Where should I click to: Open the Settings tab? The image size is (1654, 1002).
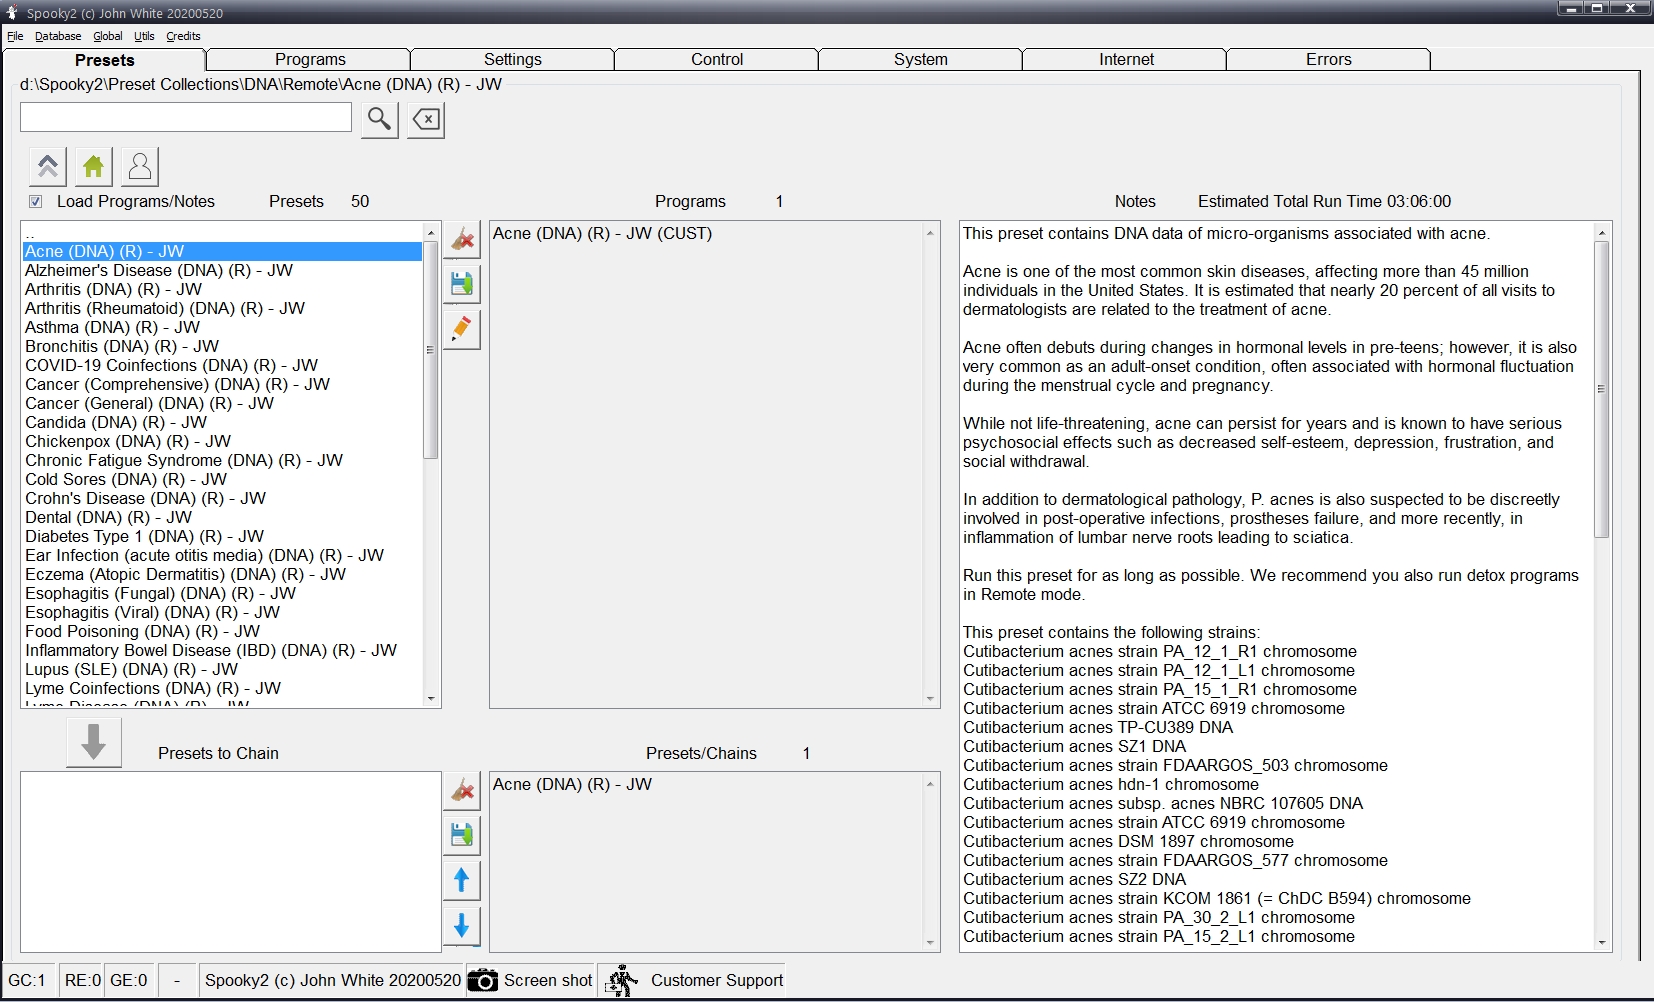pos(513,60)
